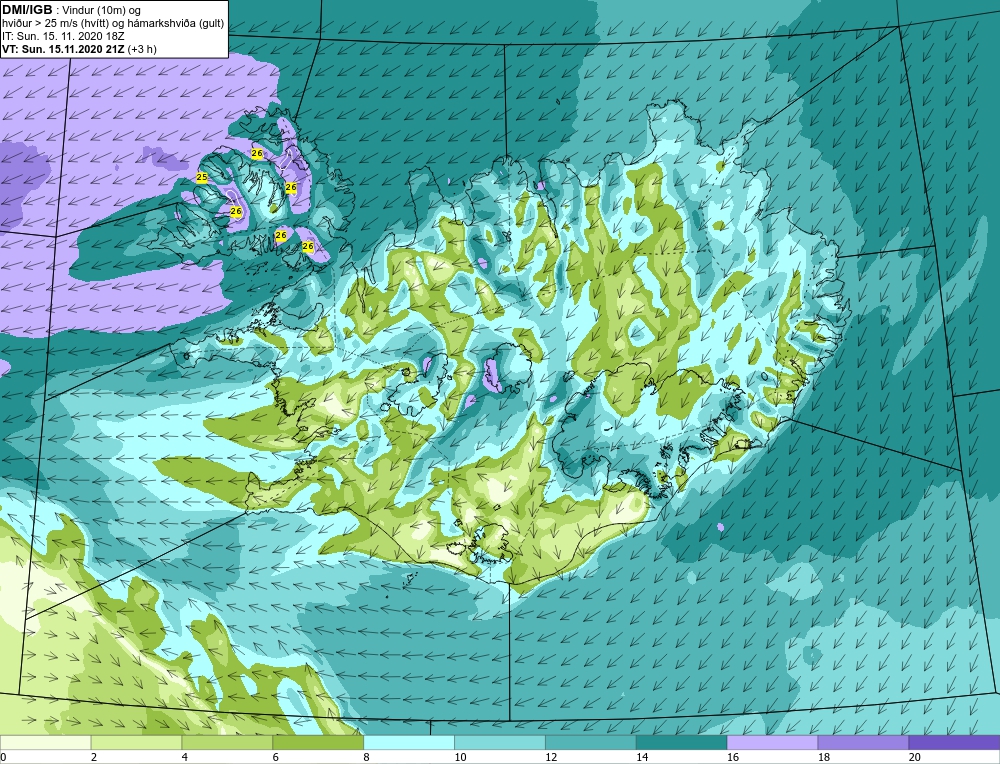Click the legend scale number 18

[823, 757]
